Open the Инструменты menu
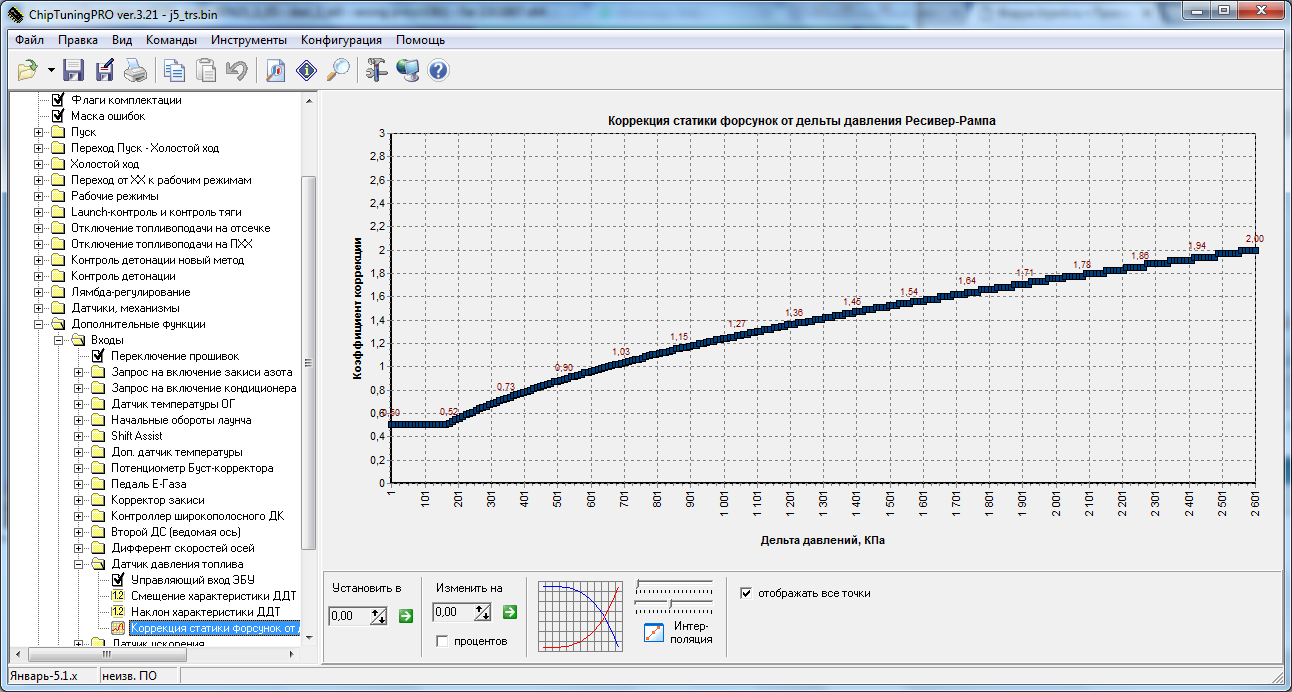Screen dimensions: 1292x692 tap(249, 40)
